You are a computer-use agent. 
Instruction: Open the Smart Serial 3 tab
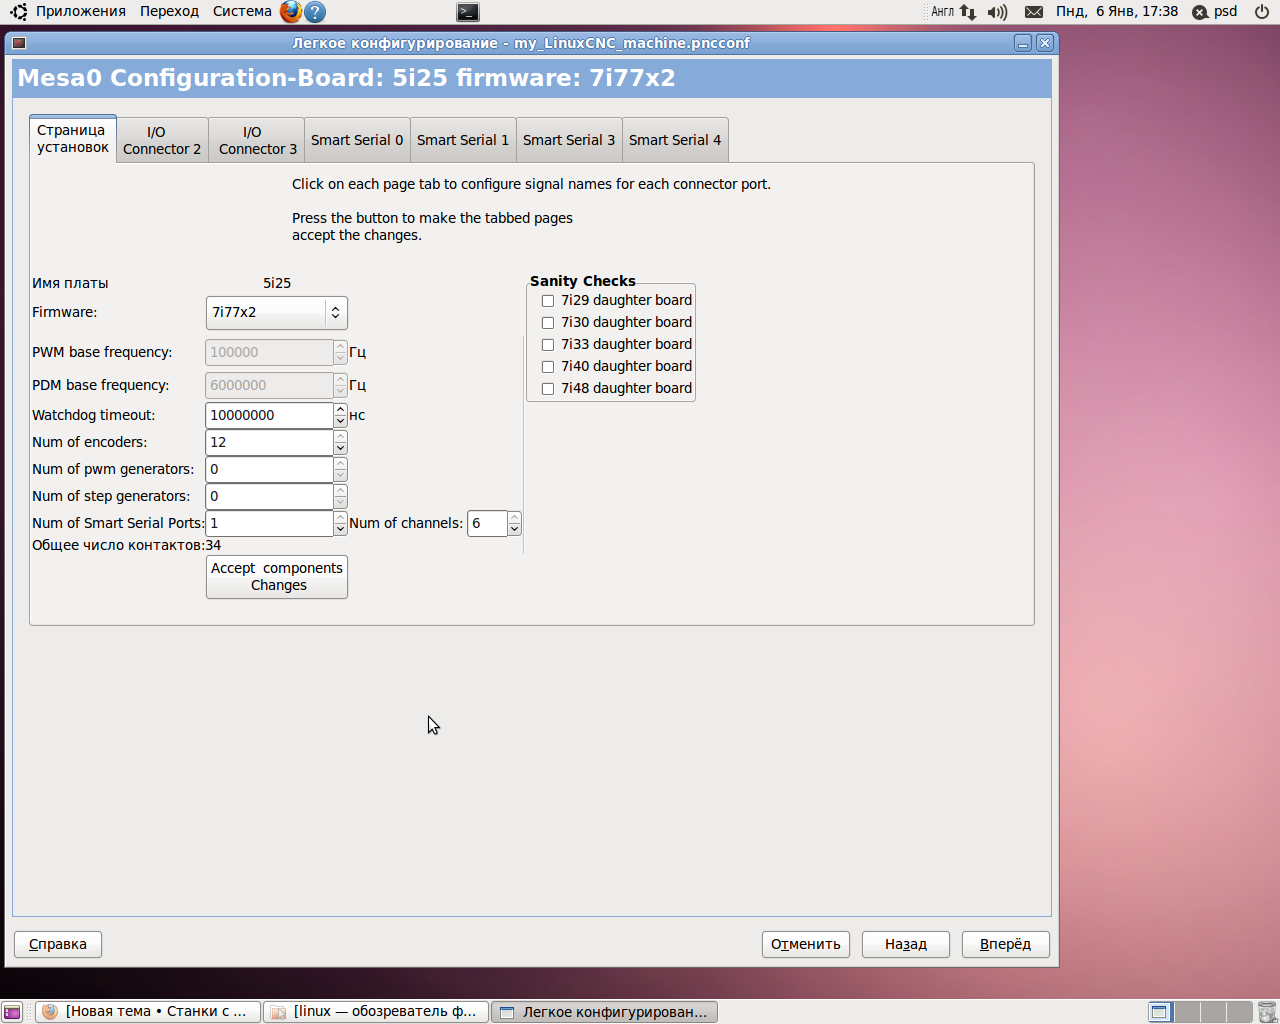[569, 140]
